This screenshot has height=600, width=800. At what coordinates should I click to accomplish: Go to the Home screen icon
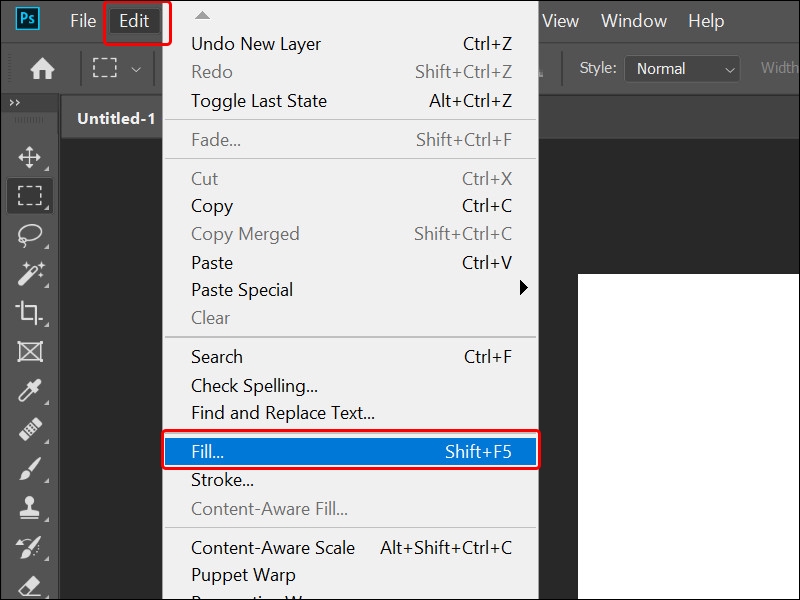[42, 68]
